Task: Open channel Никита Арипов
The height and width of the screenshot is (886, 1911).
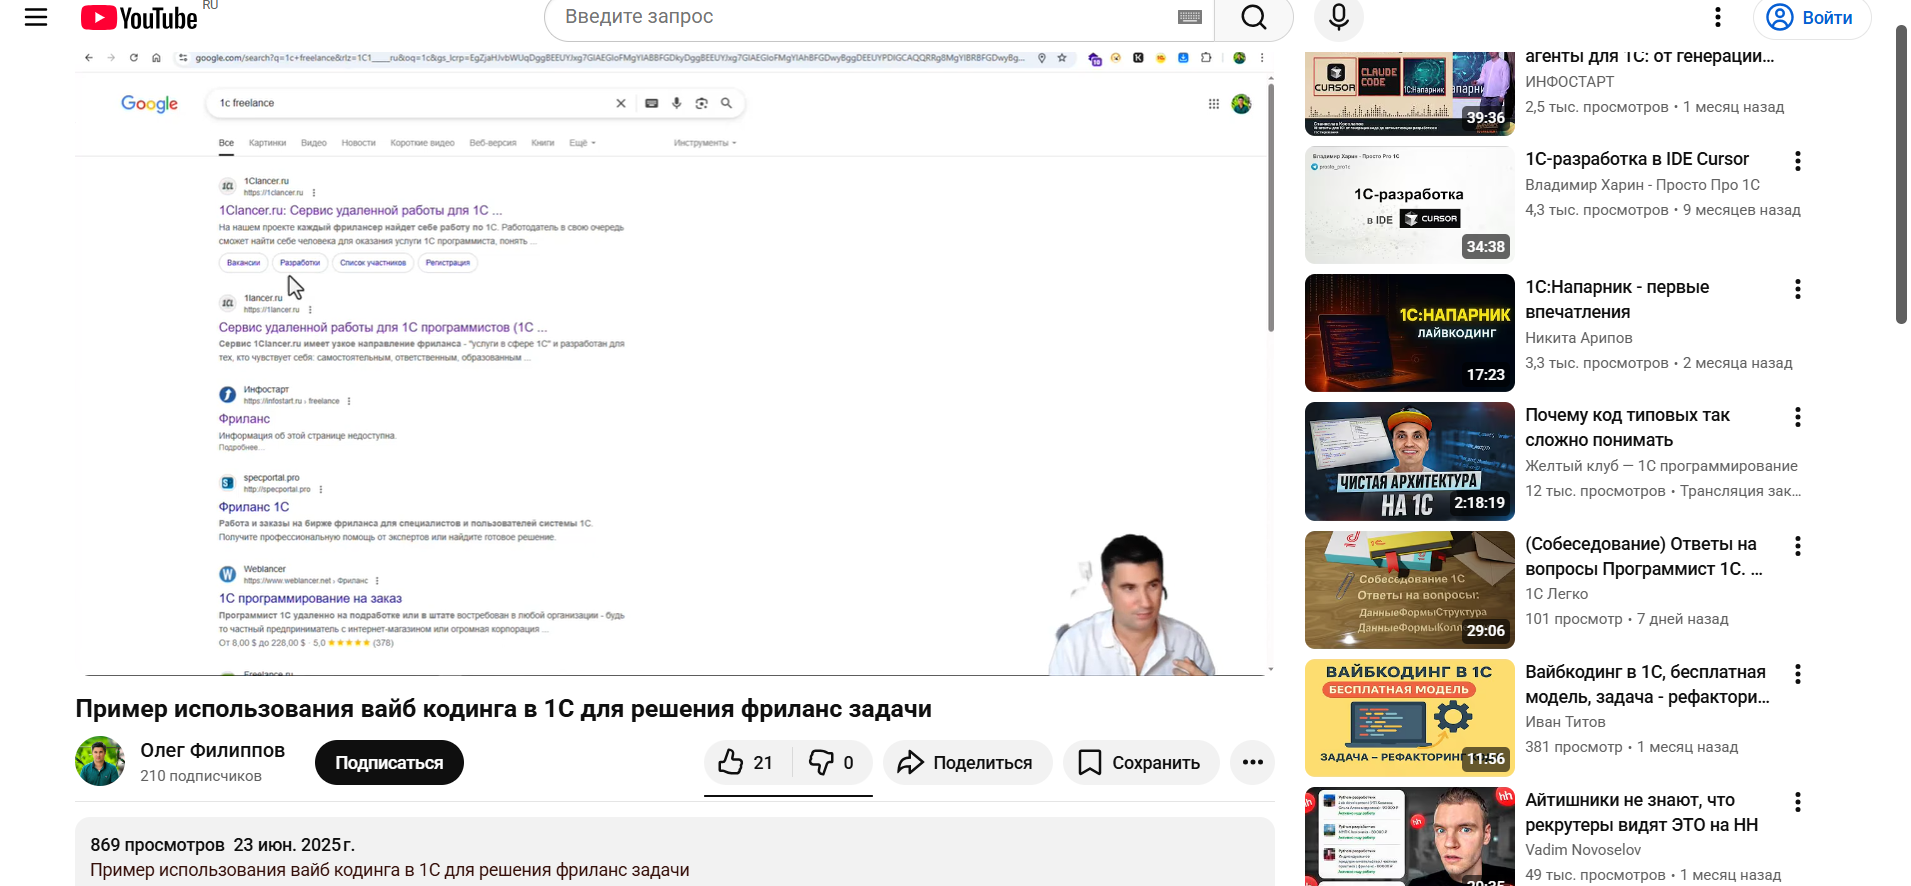Action: click(x=1578, y=338)
